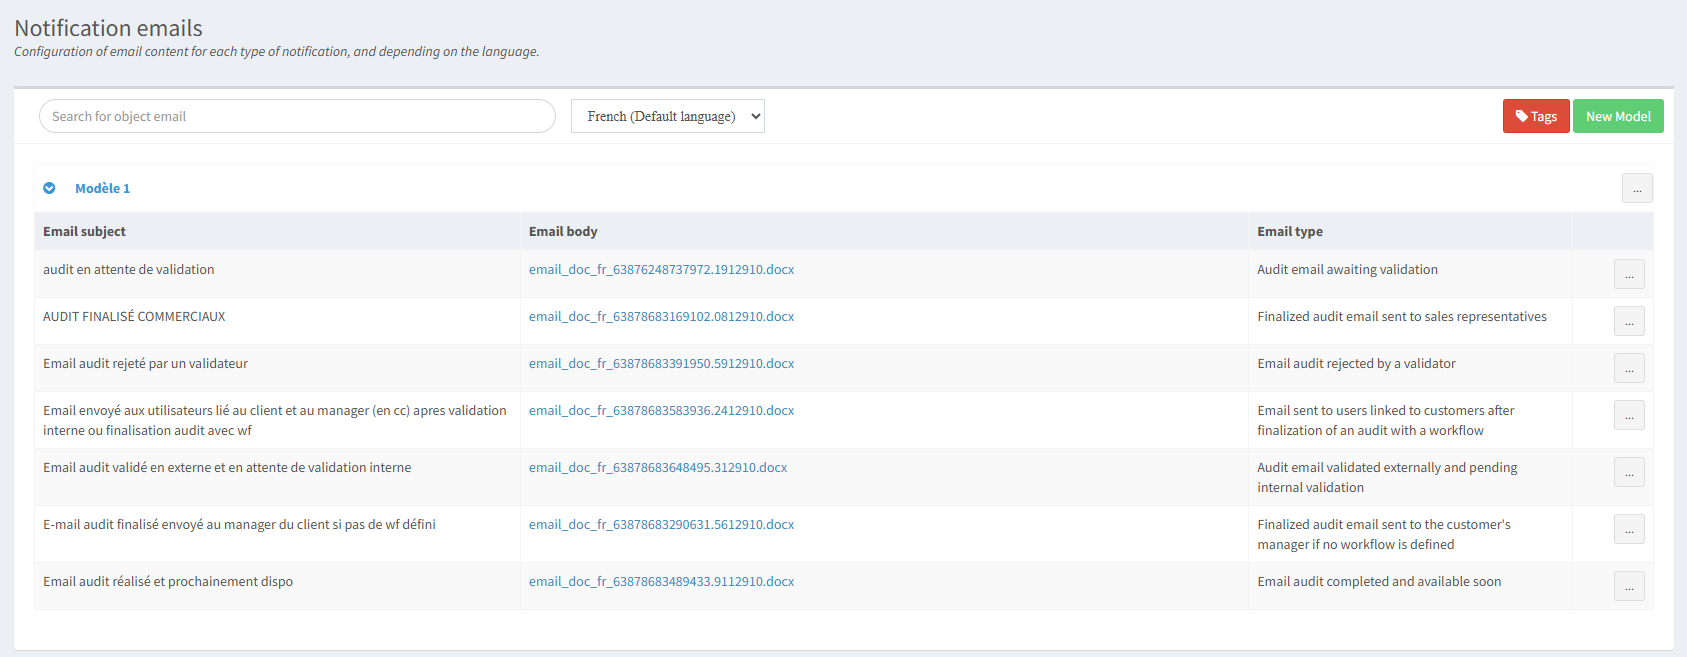Open options for E-mail audit finalisé manager row

point(1628,529)
